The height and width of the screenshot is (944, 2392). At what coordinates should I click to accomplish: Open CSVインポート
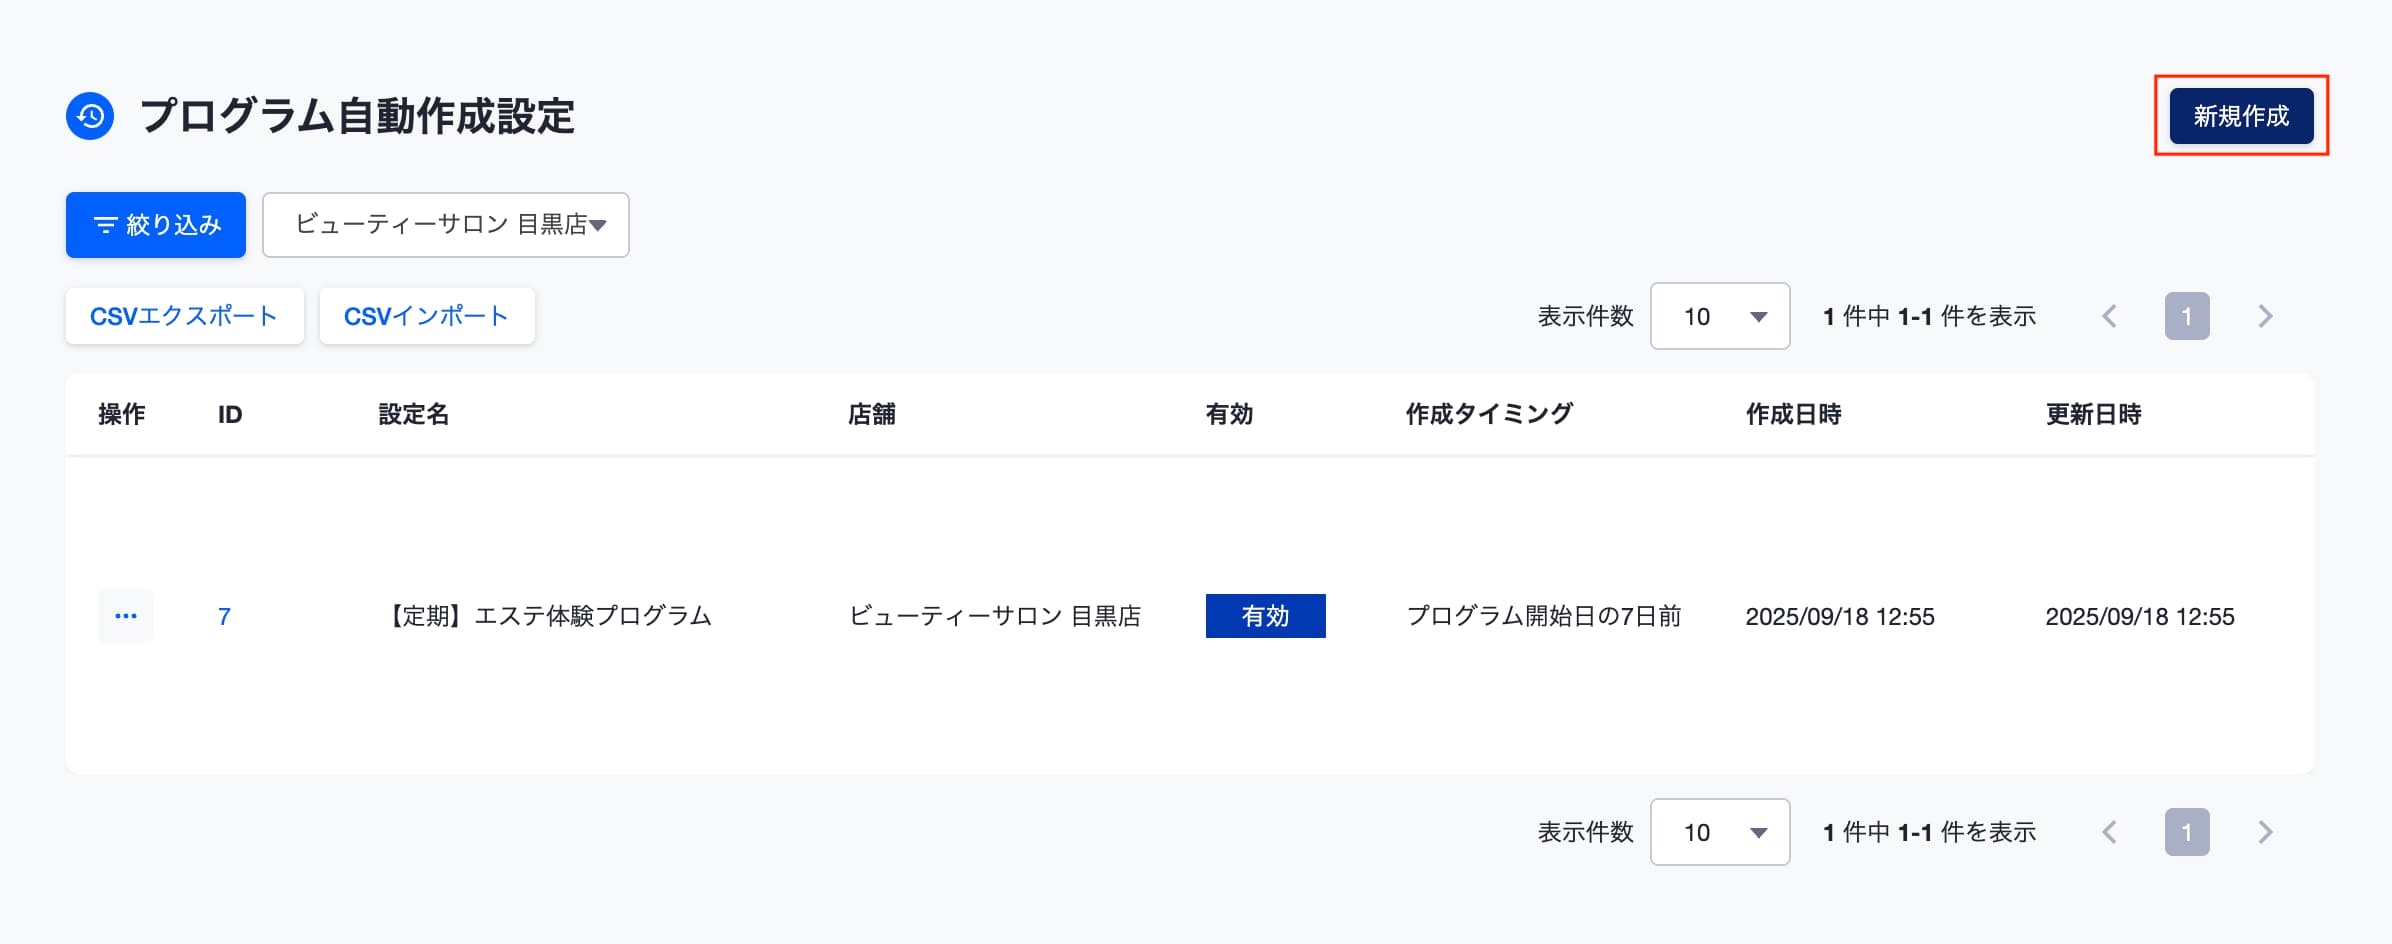click(x=427, y=316)
